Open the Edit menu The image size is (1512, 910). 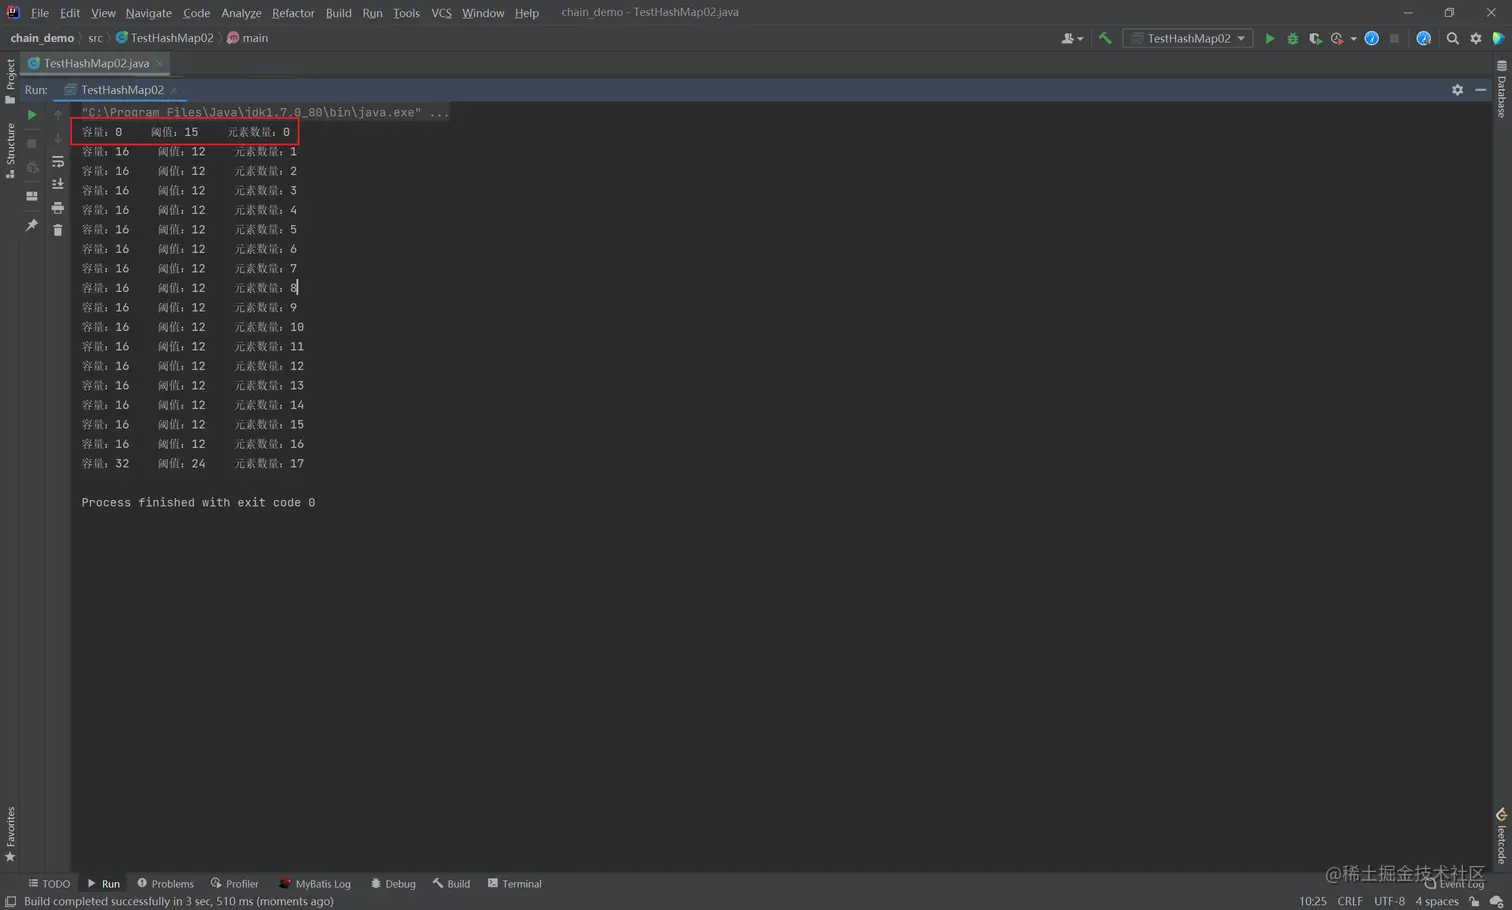pos(70,13)
